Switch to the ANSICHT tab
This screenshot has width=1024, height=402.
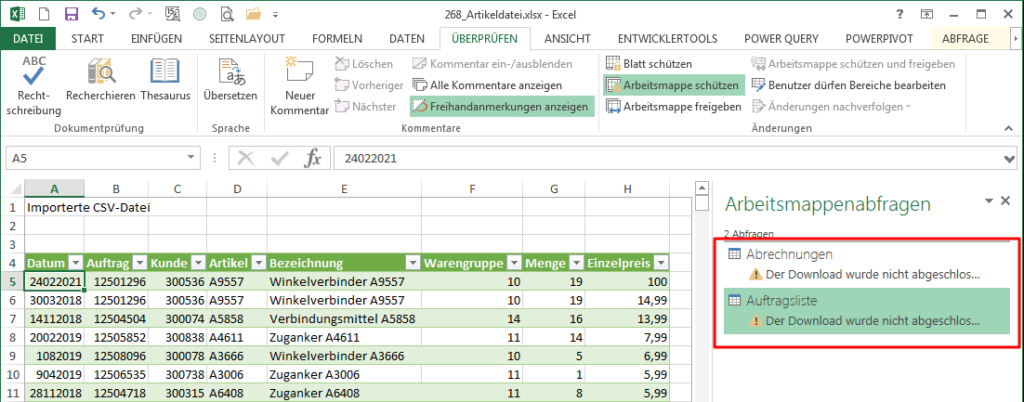tap(568, 39)
